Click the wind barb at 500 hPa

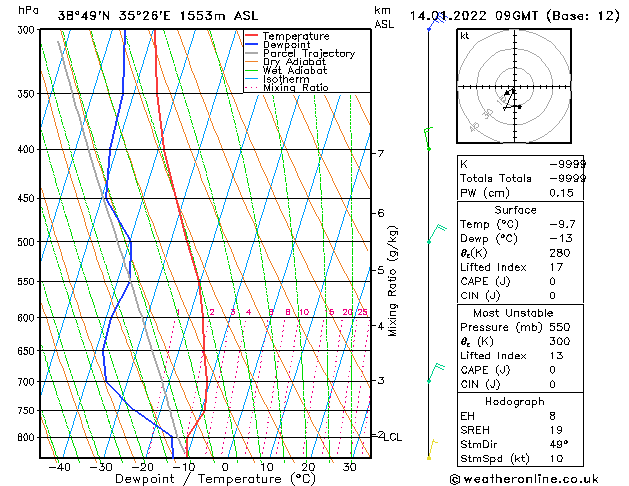[x=437, y=233]
